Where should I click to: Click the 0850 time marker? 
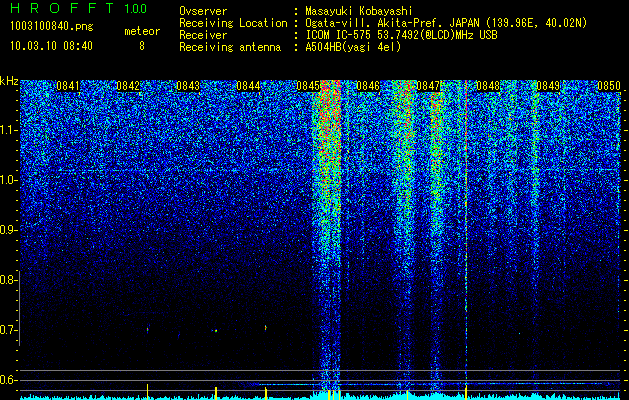(x=609, y=86)
